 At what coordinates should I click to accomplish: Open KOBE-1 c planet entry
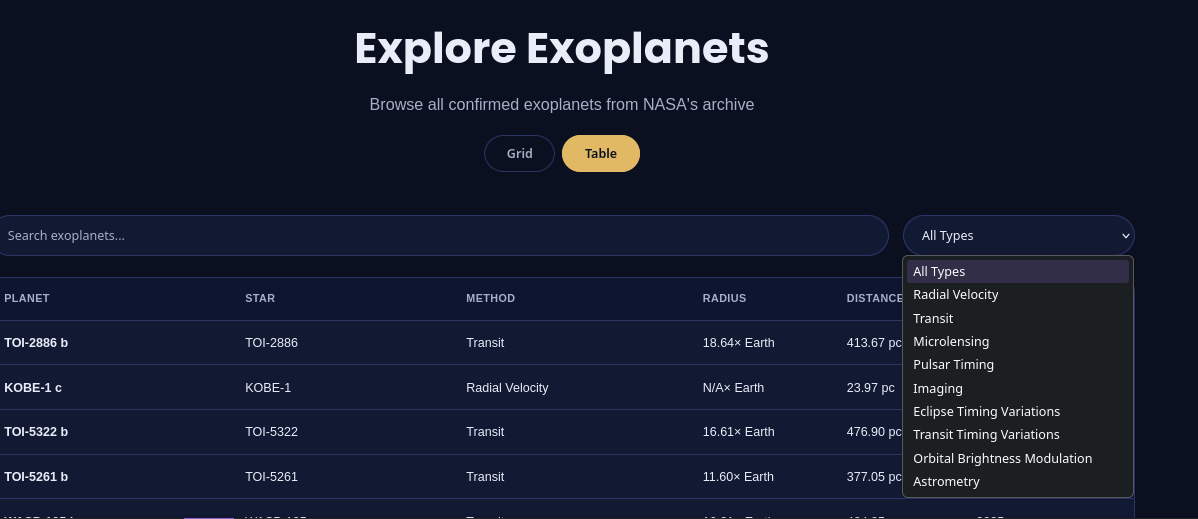pos(33,387)
